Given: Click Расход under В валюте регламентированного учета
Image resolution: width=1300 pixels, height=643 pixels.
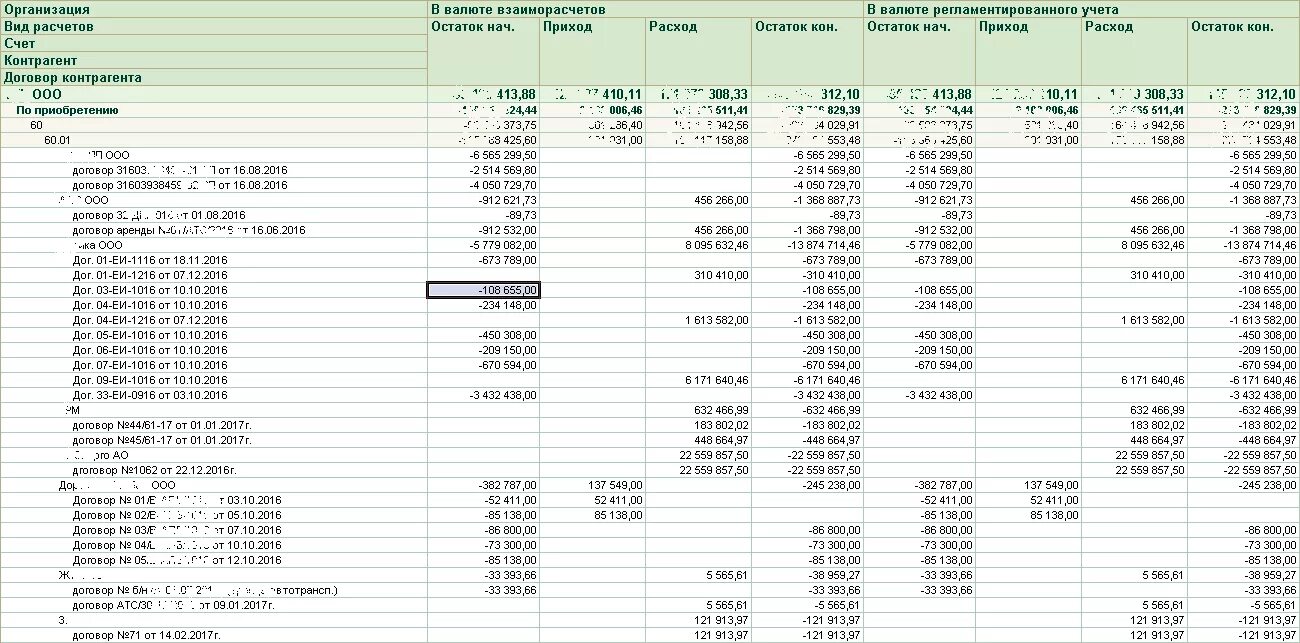Looking at the screenshot, I should tap(1134, 51).
